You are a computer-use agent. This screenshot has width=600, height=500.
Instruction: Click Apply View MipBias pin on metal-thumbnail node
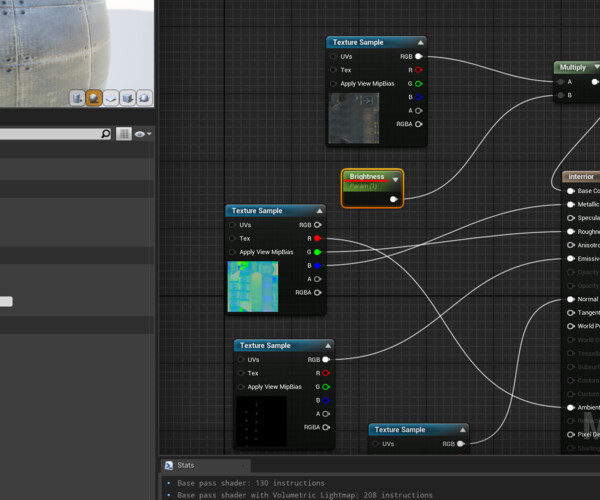[x=333, y=84]
